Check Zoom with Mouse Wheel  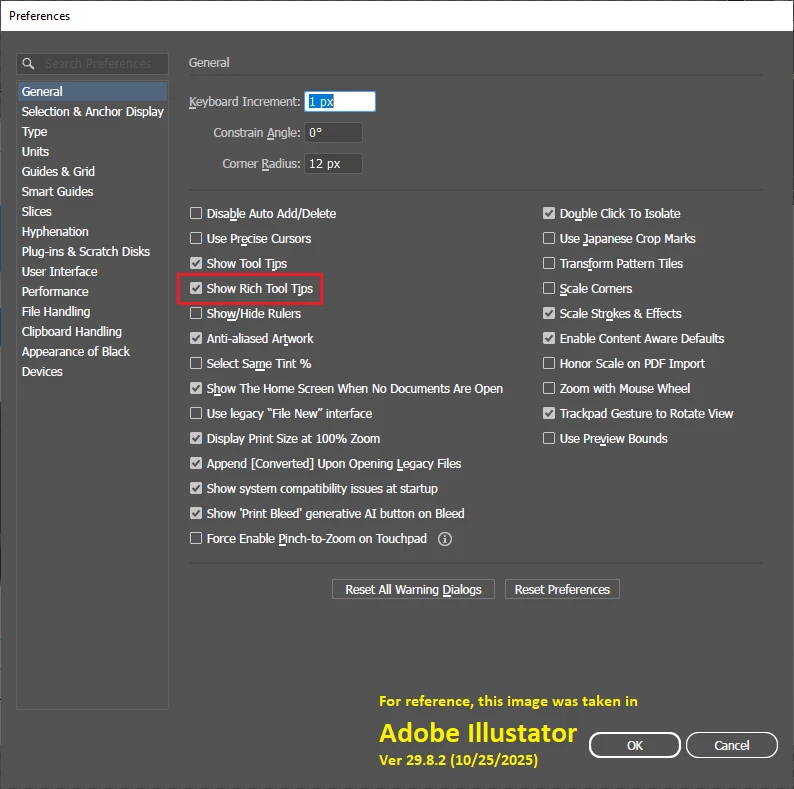click(549, 388)
